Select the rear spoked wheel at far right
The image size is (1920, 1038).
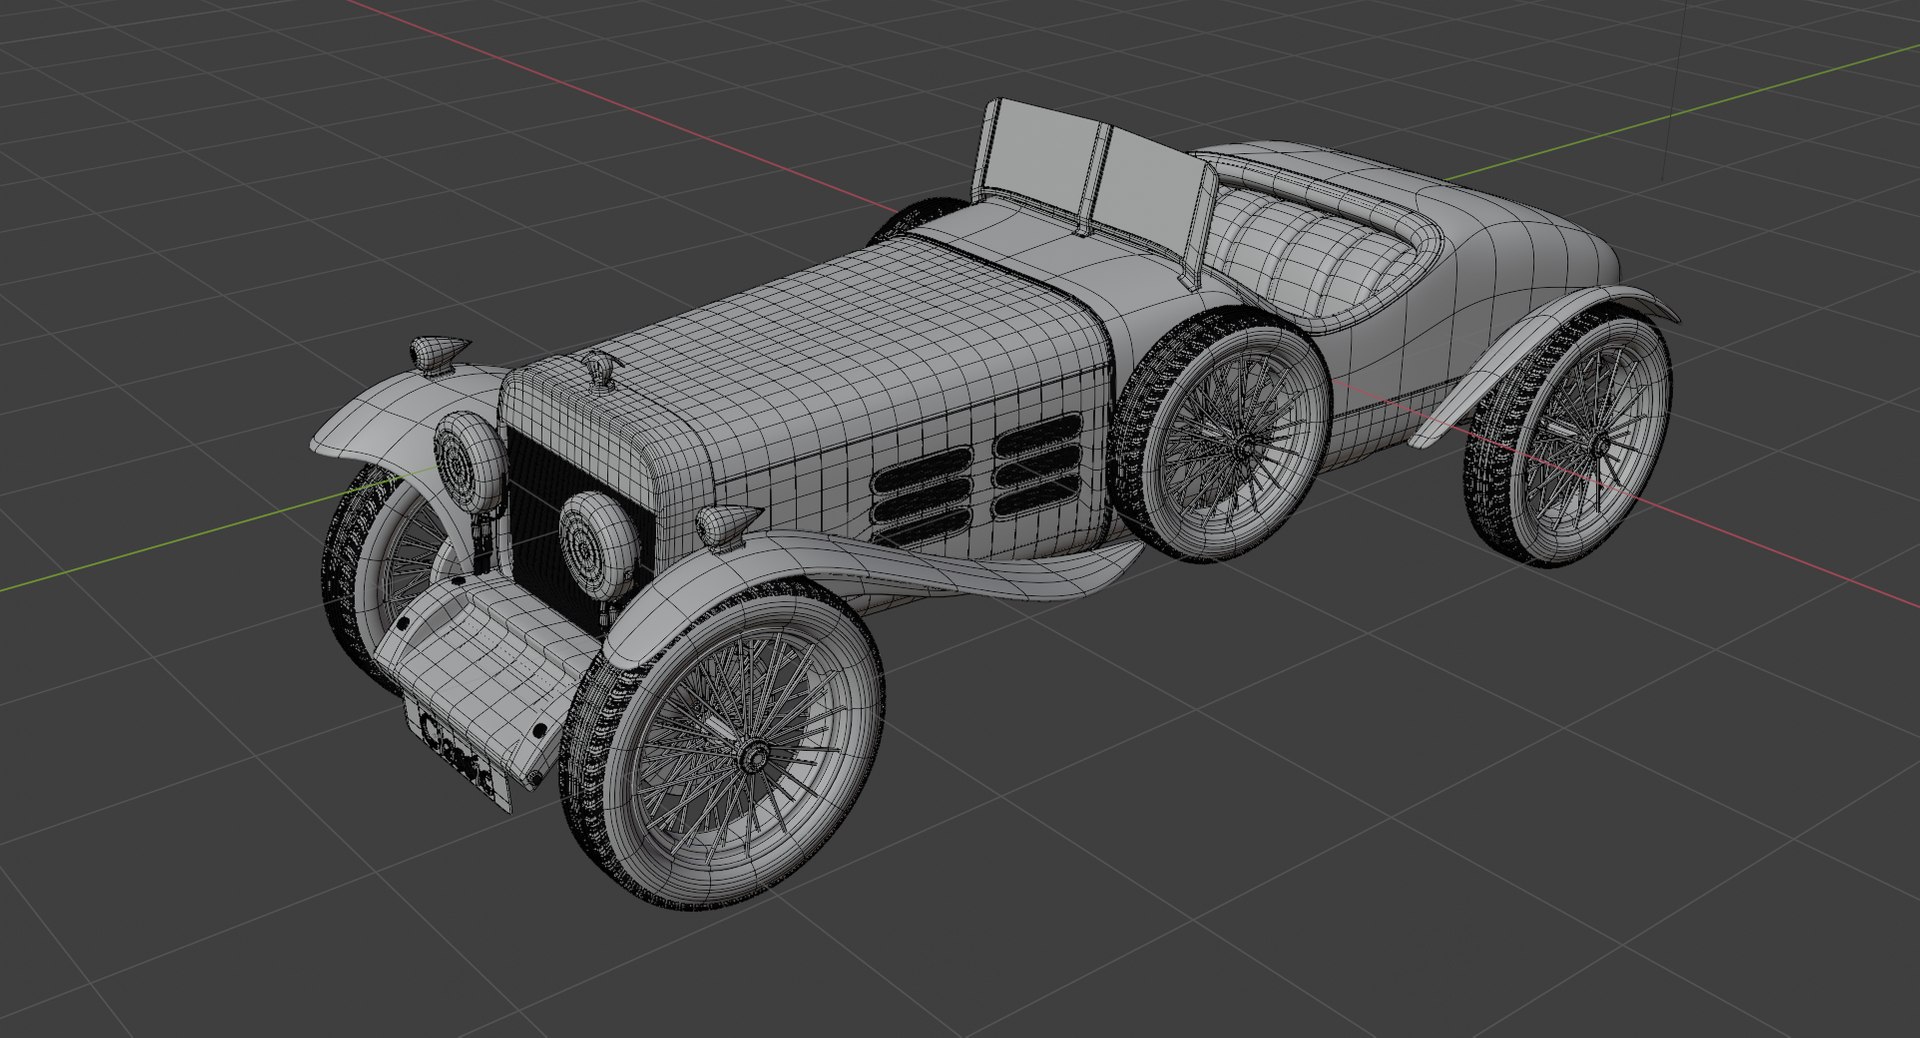pyautogui.click(x=1568, y=437)
